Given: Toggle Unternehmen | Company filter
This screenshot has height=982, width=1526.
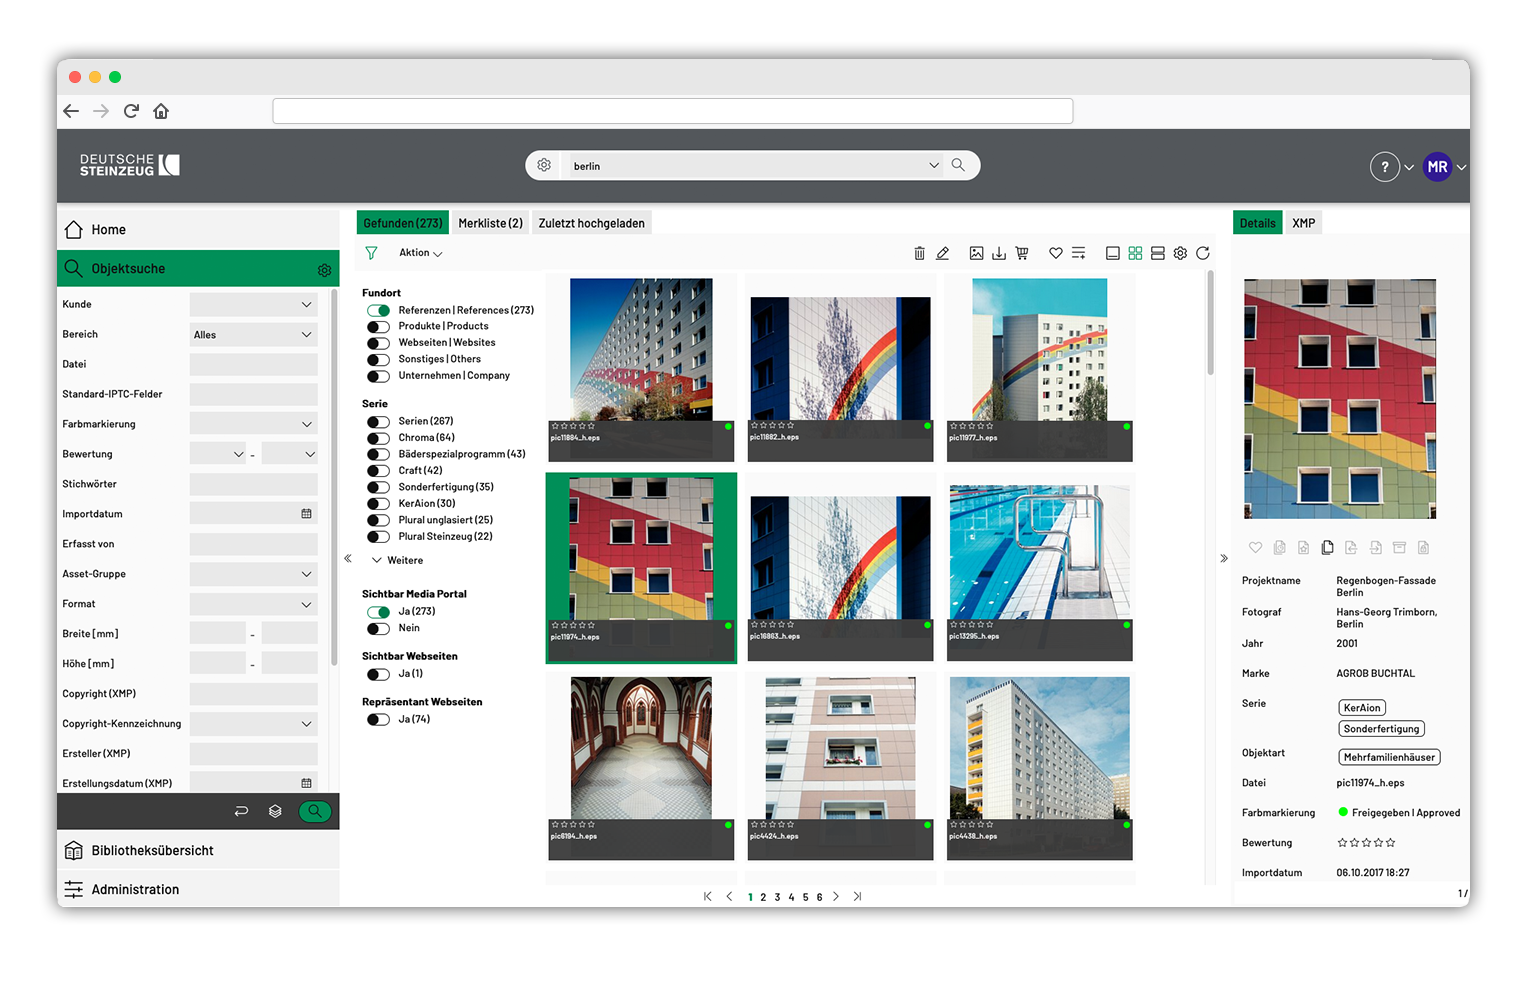Looking at the screenshot, I should click(378, 376).
